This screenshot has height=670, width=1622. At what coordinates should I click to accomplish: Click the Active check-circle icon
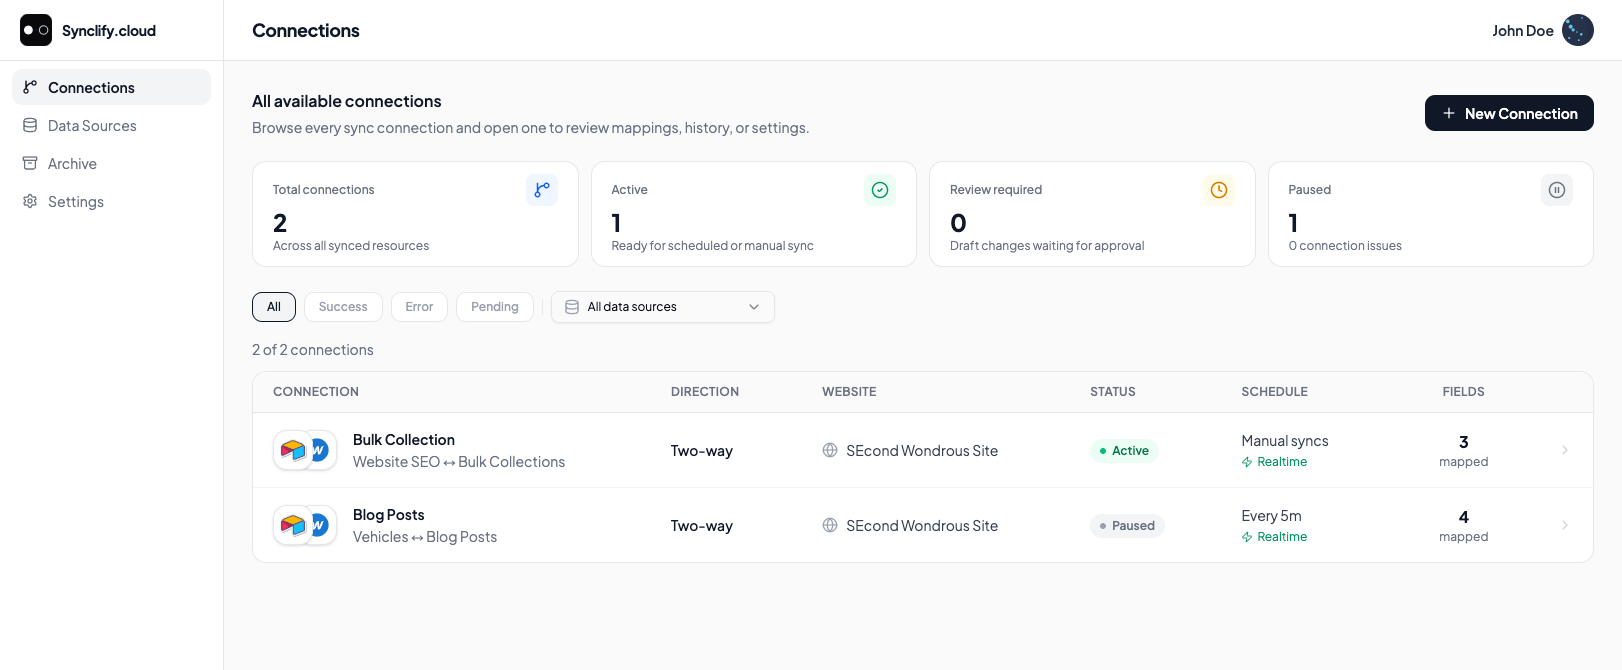[880, 190]
